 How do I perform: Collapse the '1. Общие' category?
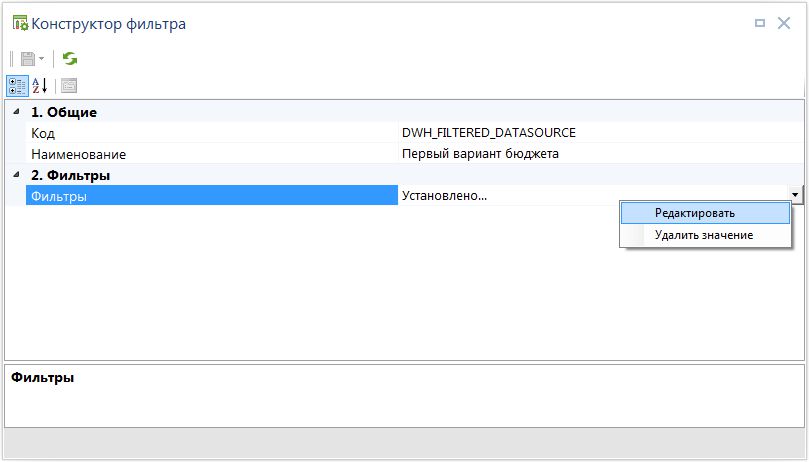[15, 112]
